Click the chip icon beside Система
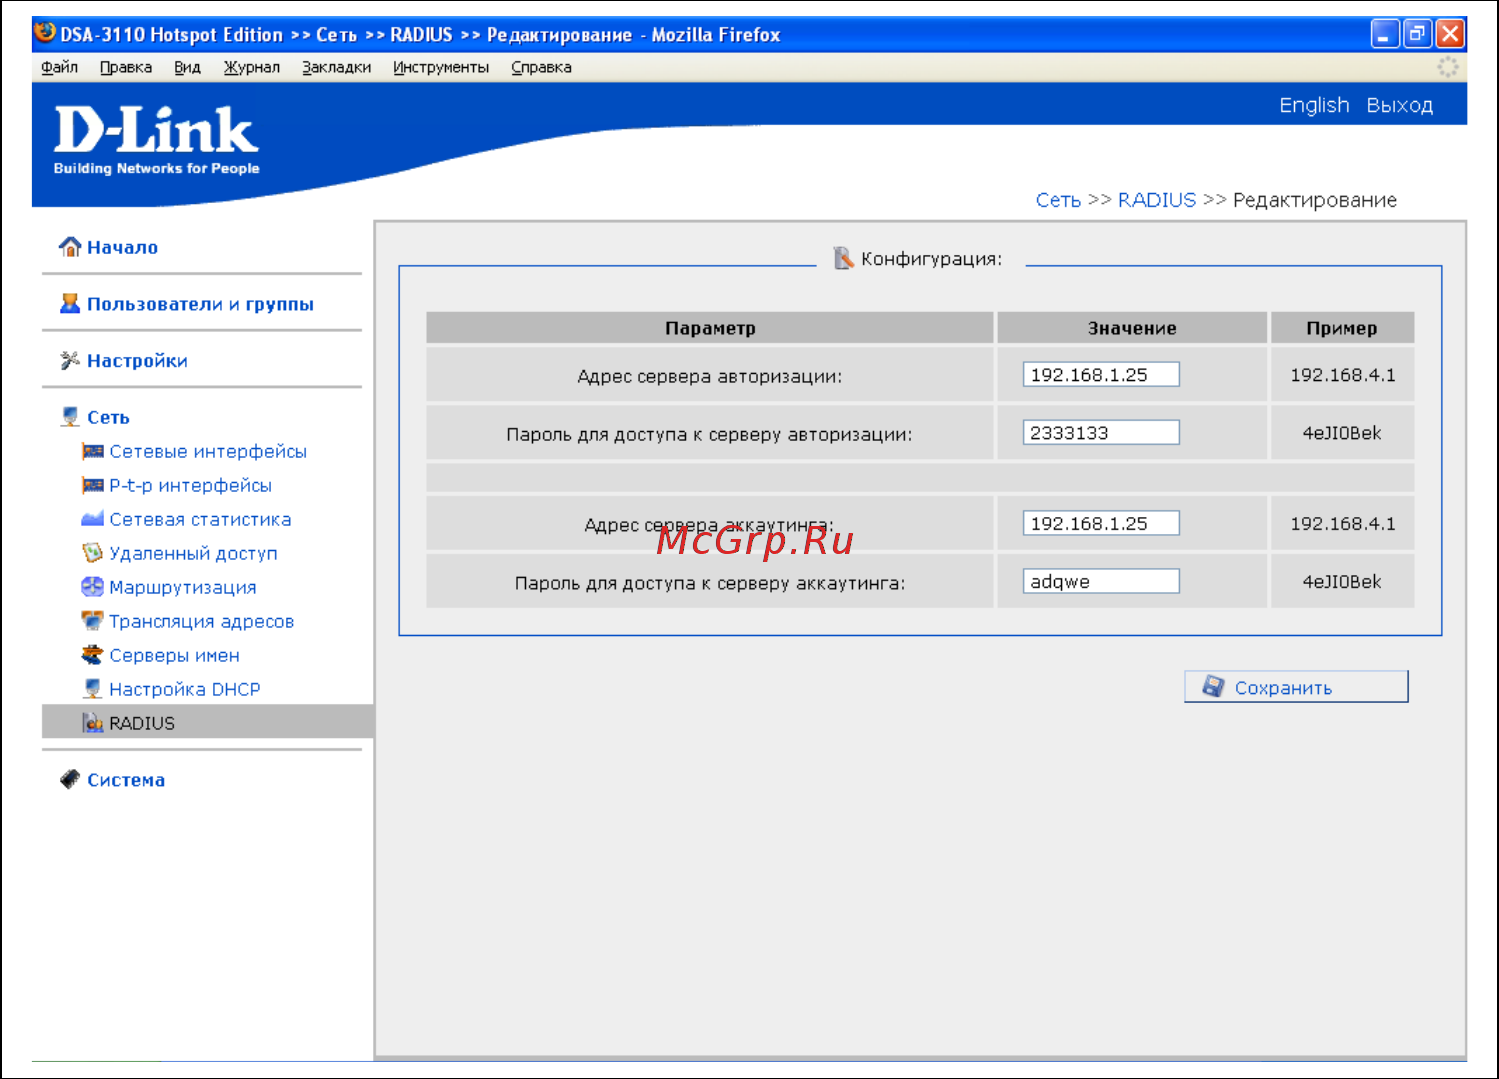The width and height of the screenshot is (1499, 1079). click(x=70, y=779)
